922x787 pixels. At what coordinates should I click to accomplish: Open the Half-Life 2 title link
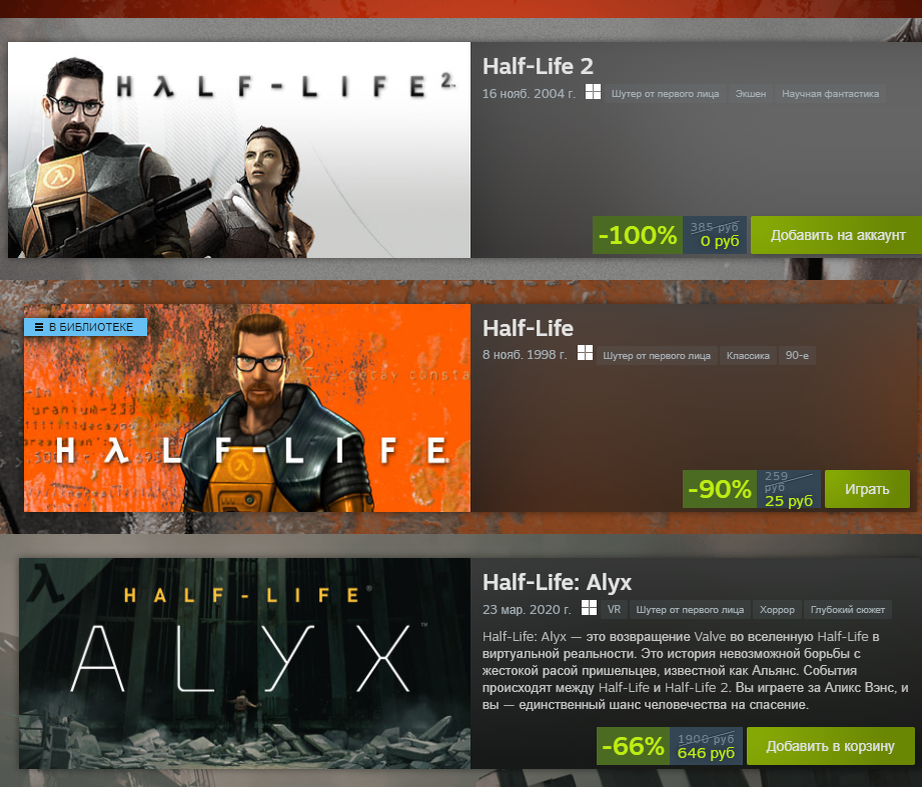(537, 66)
